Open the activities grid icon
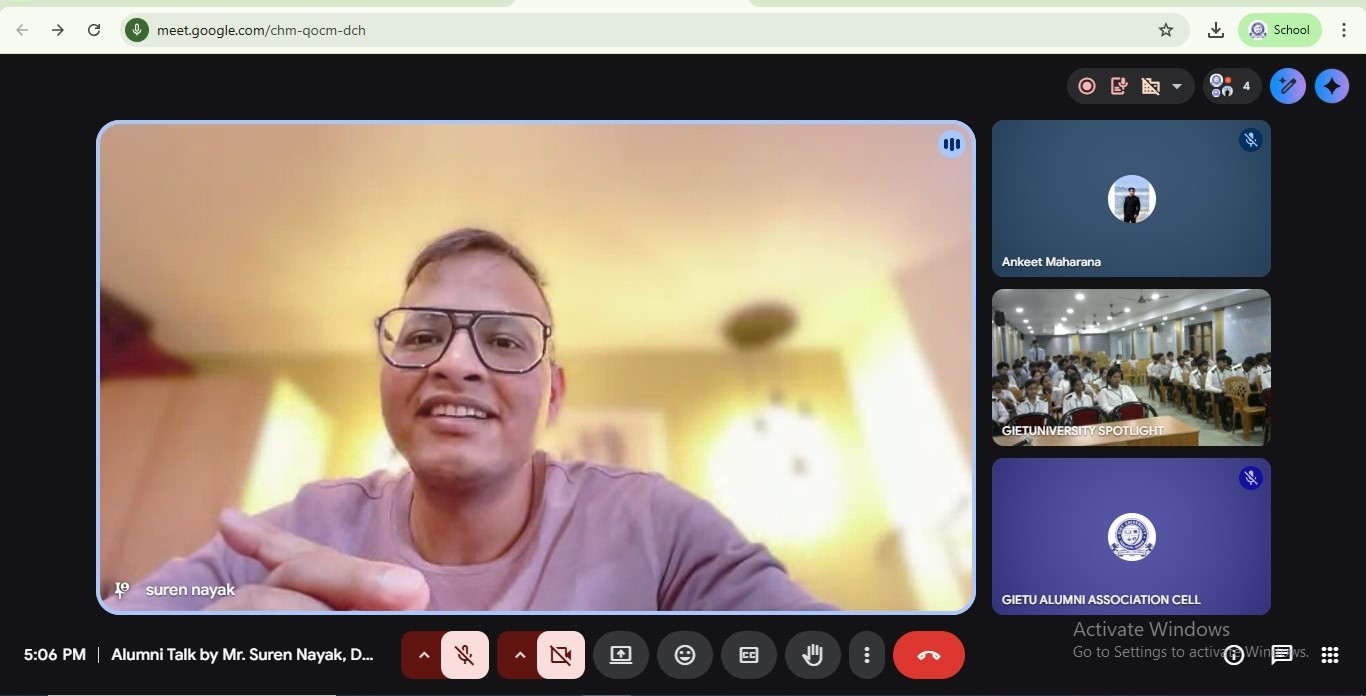Screen dimensions: 1366x696 coord(1329,655)
